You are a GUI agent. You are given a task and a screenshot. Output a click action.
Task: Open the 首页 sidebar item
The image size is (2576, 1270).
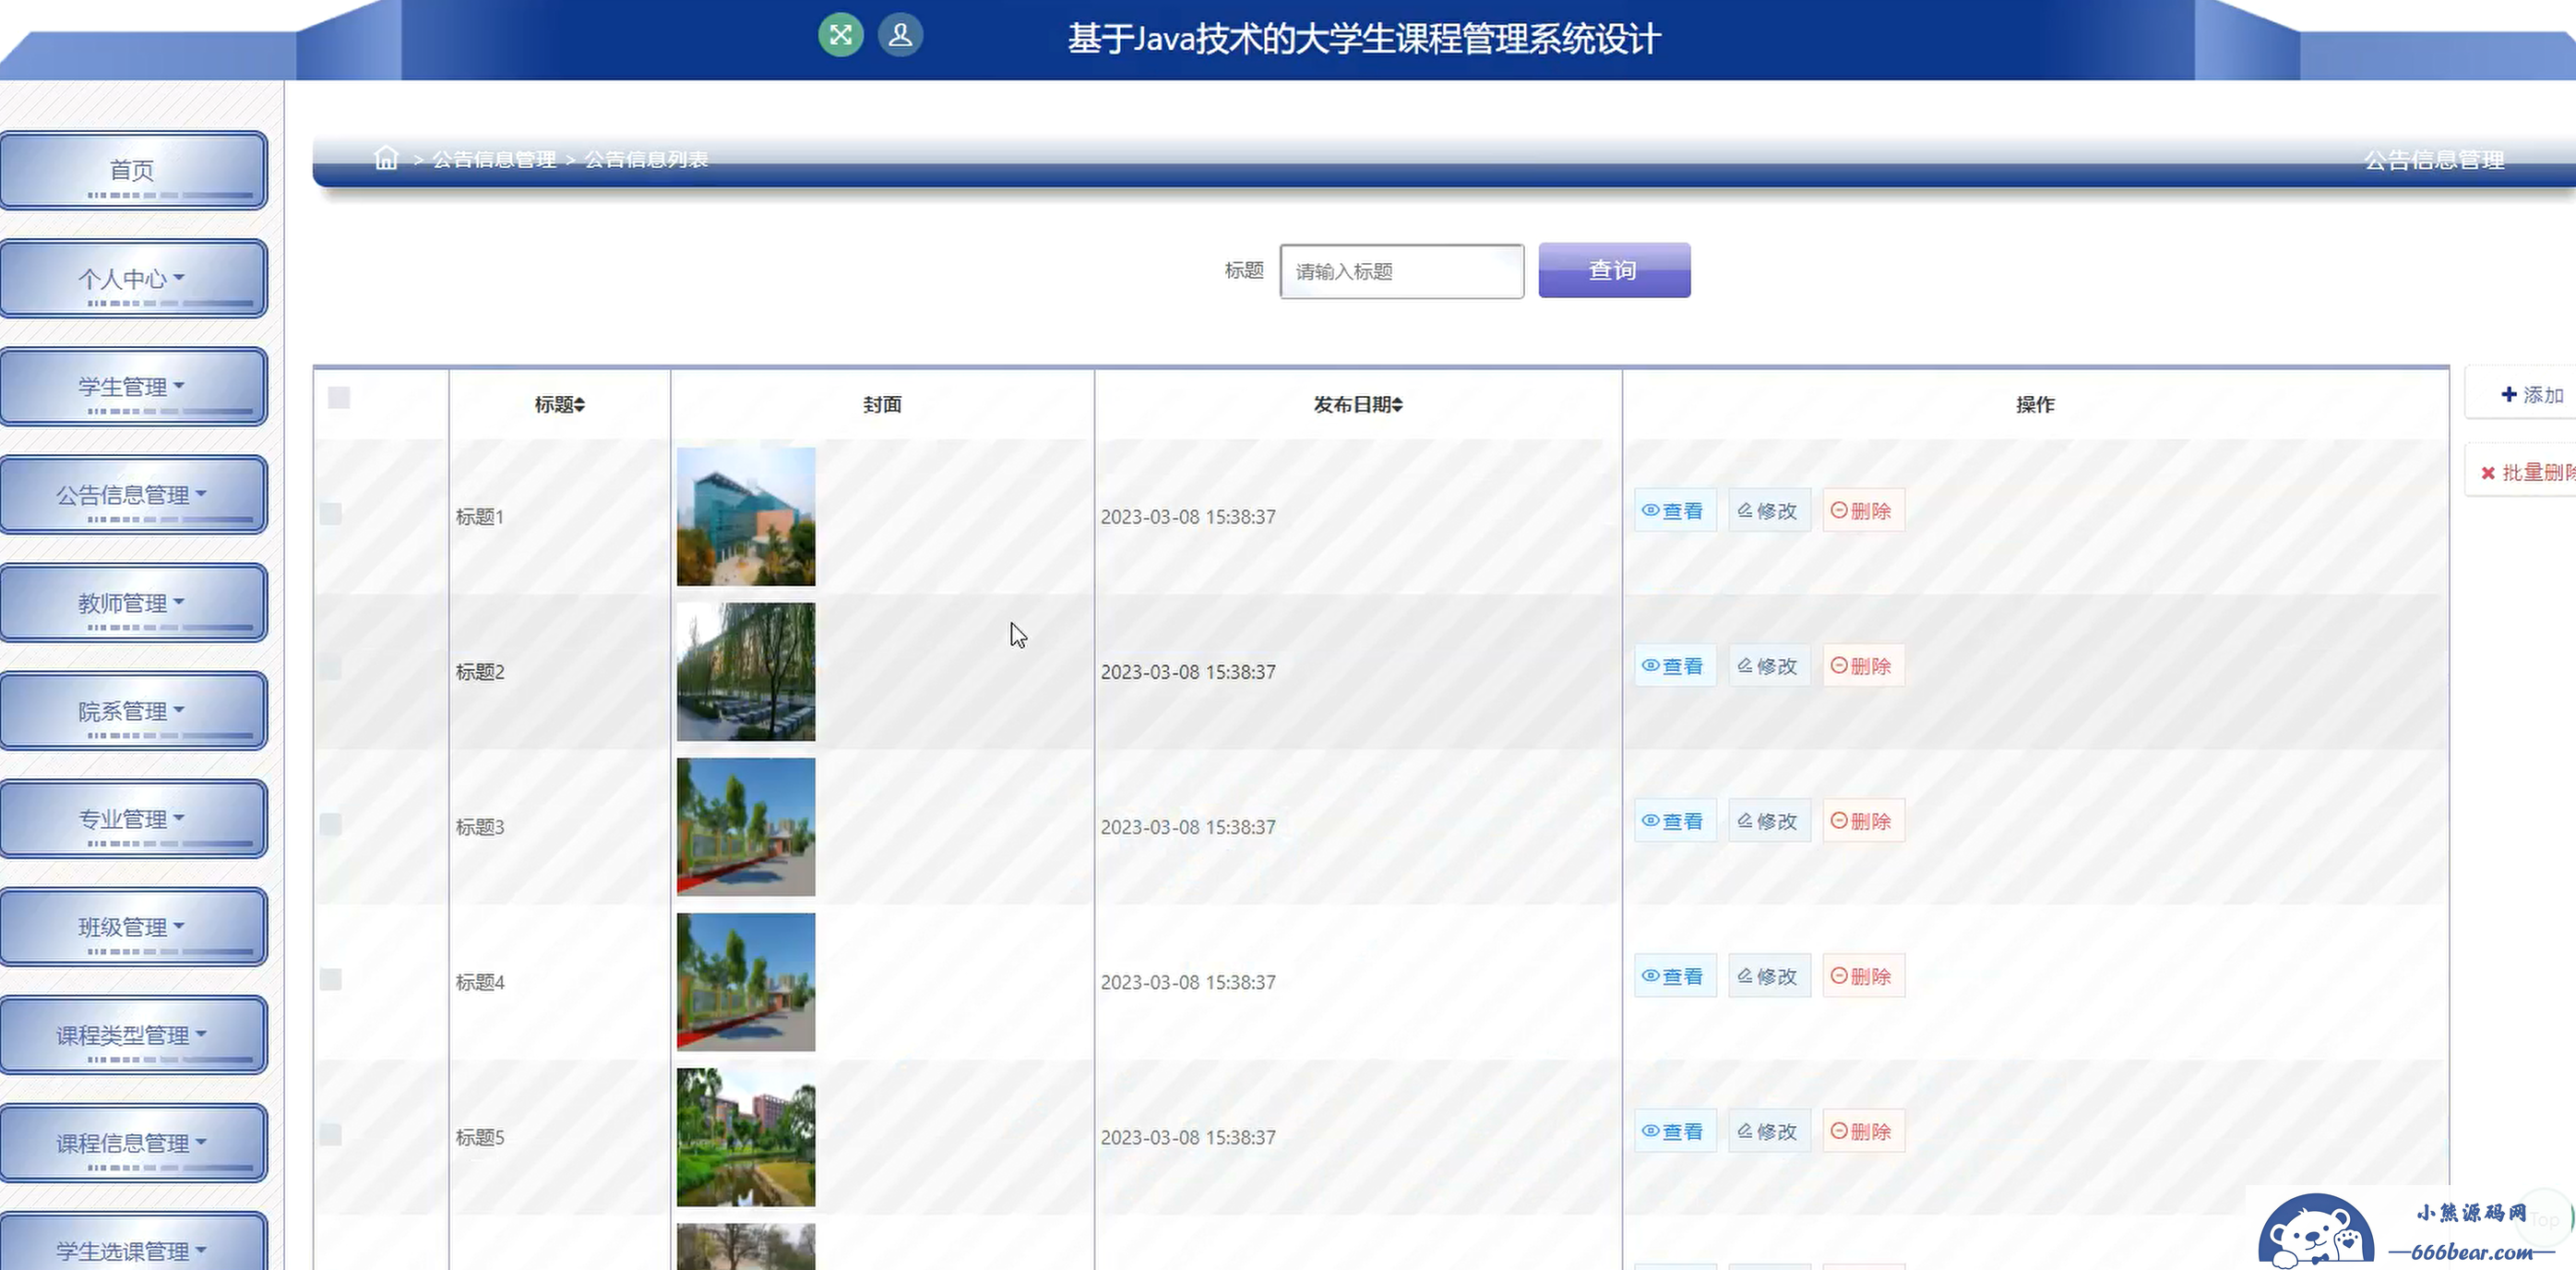[x=133, y=171]
